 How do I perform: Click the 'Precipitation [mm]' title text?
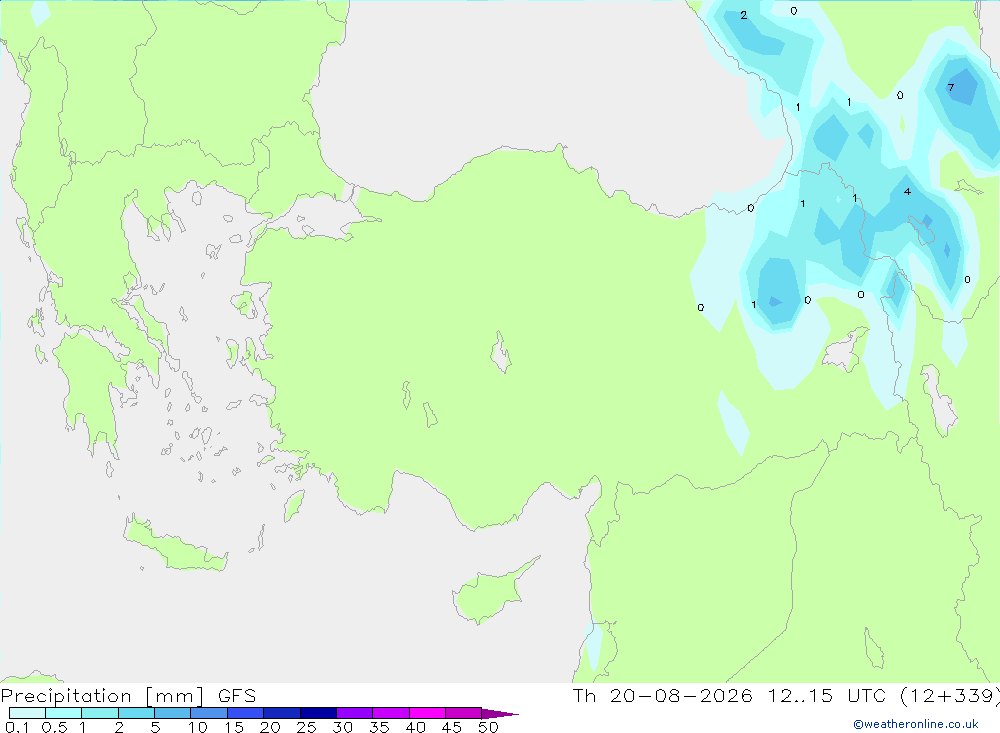point(102,695)
